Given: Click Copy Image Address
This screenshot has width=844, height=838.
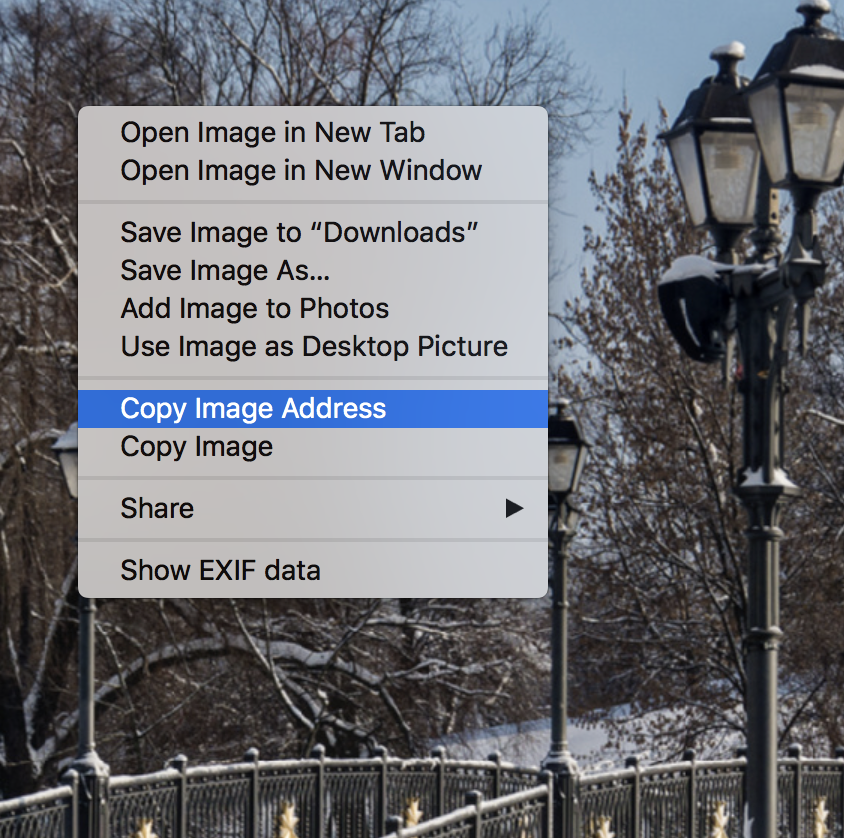Looking at the screenshot, I should (313, 409).
